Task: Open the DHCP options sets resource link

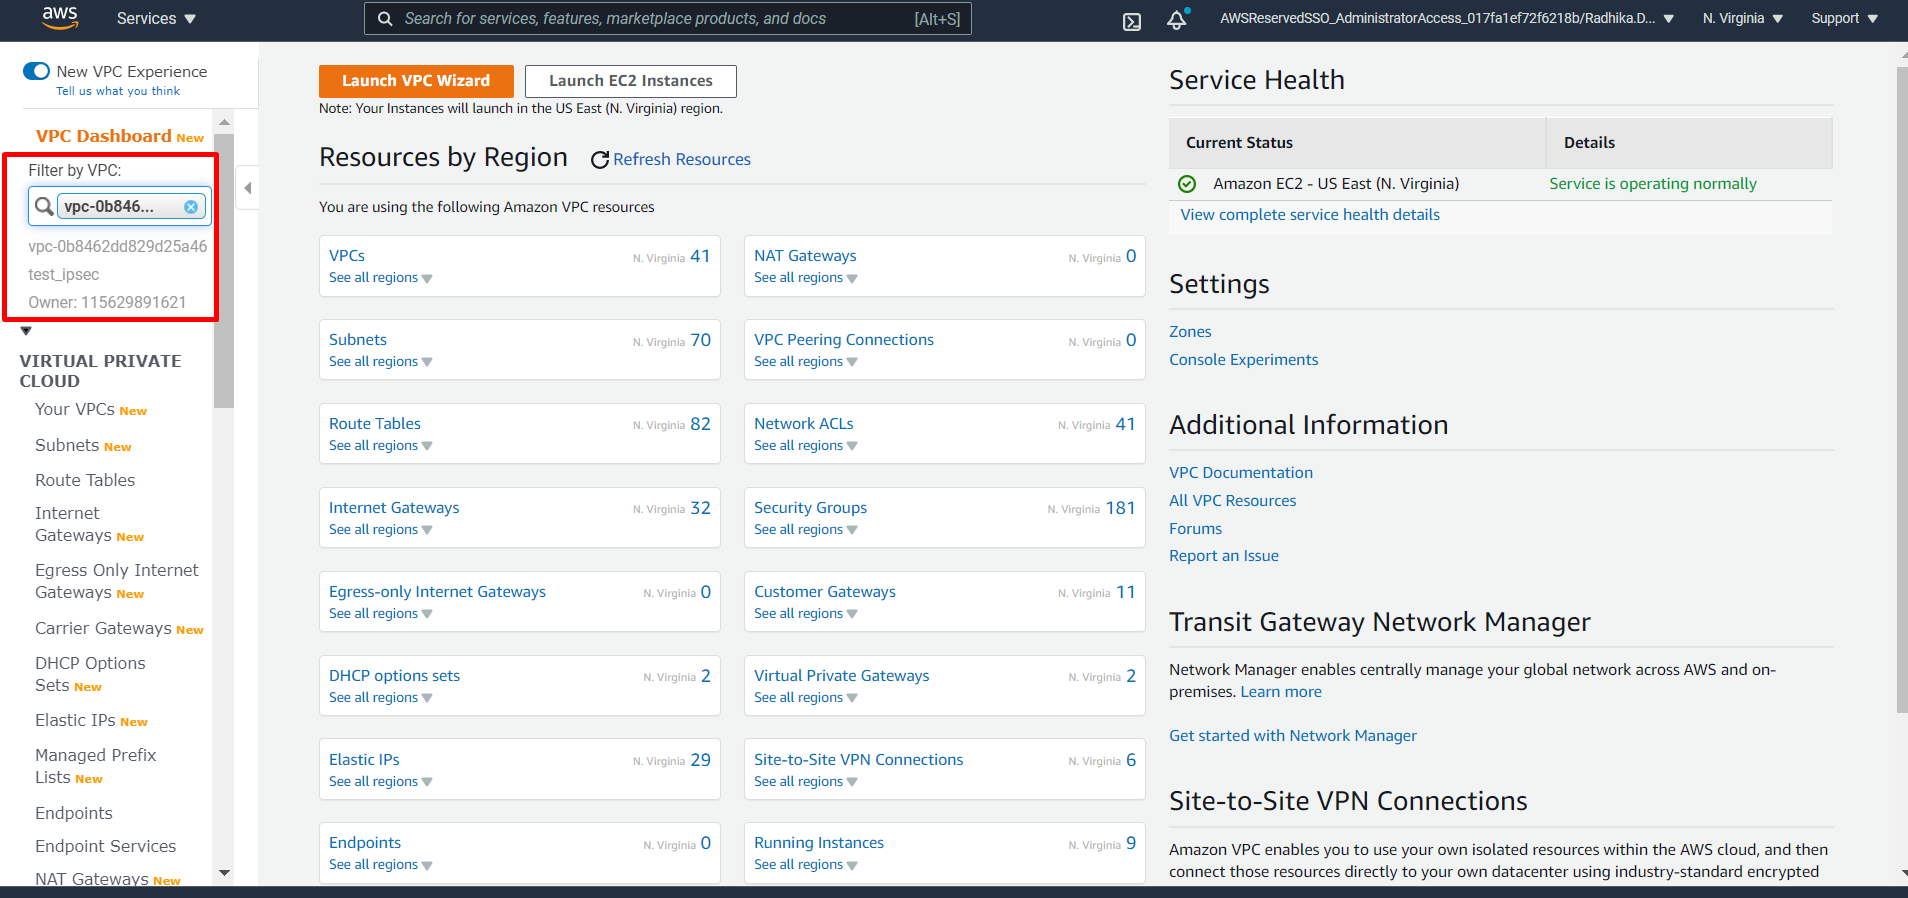Action: pyautogui.click(x=395, y=676)
